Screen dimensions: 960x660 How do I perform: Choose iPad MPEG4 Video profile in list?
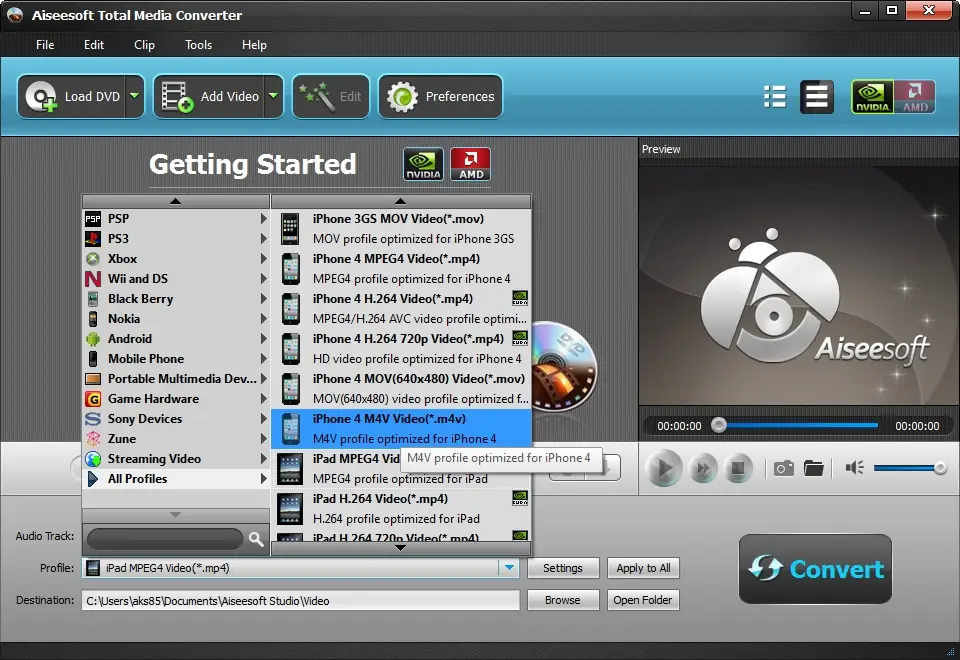[402, 469]
